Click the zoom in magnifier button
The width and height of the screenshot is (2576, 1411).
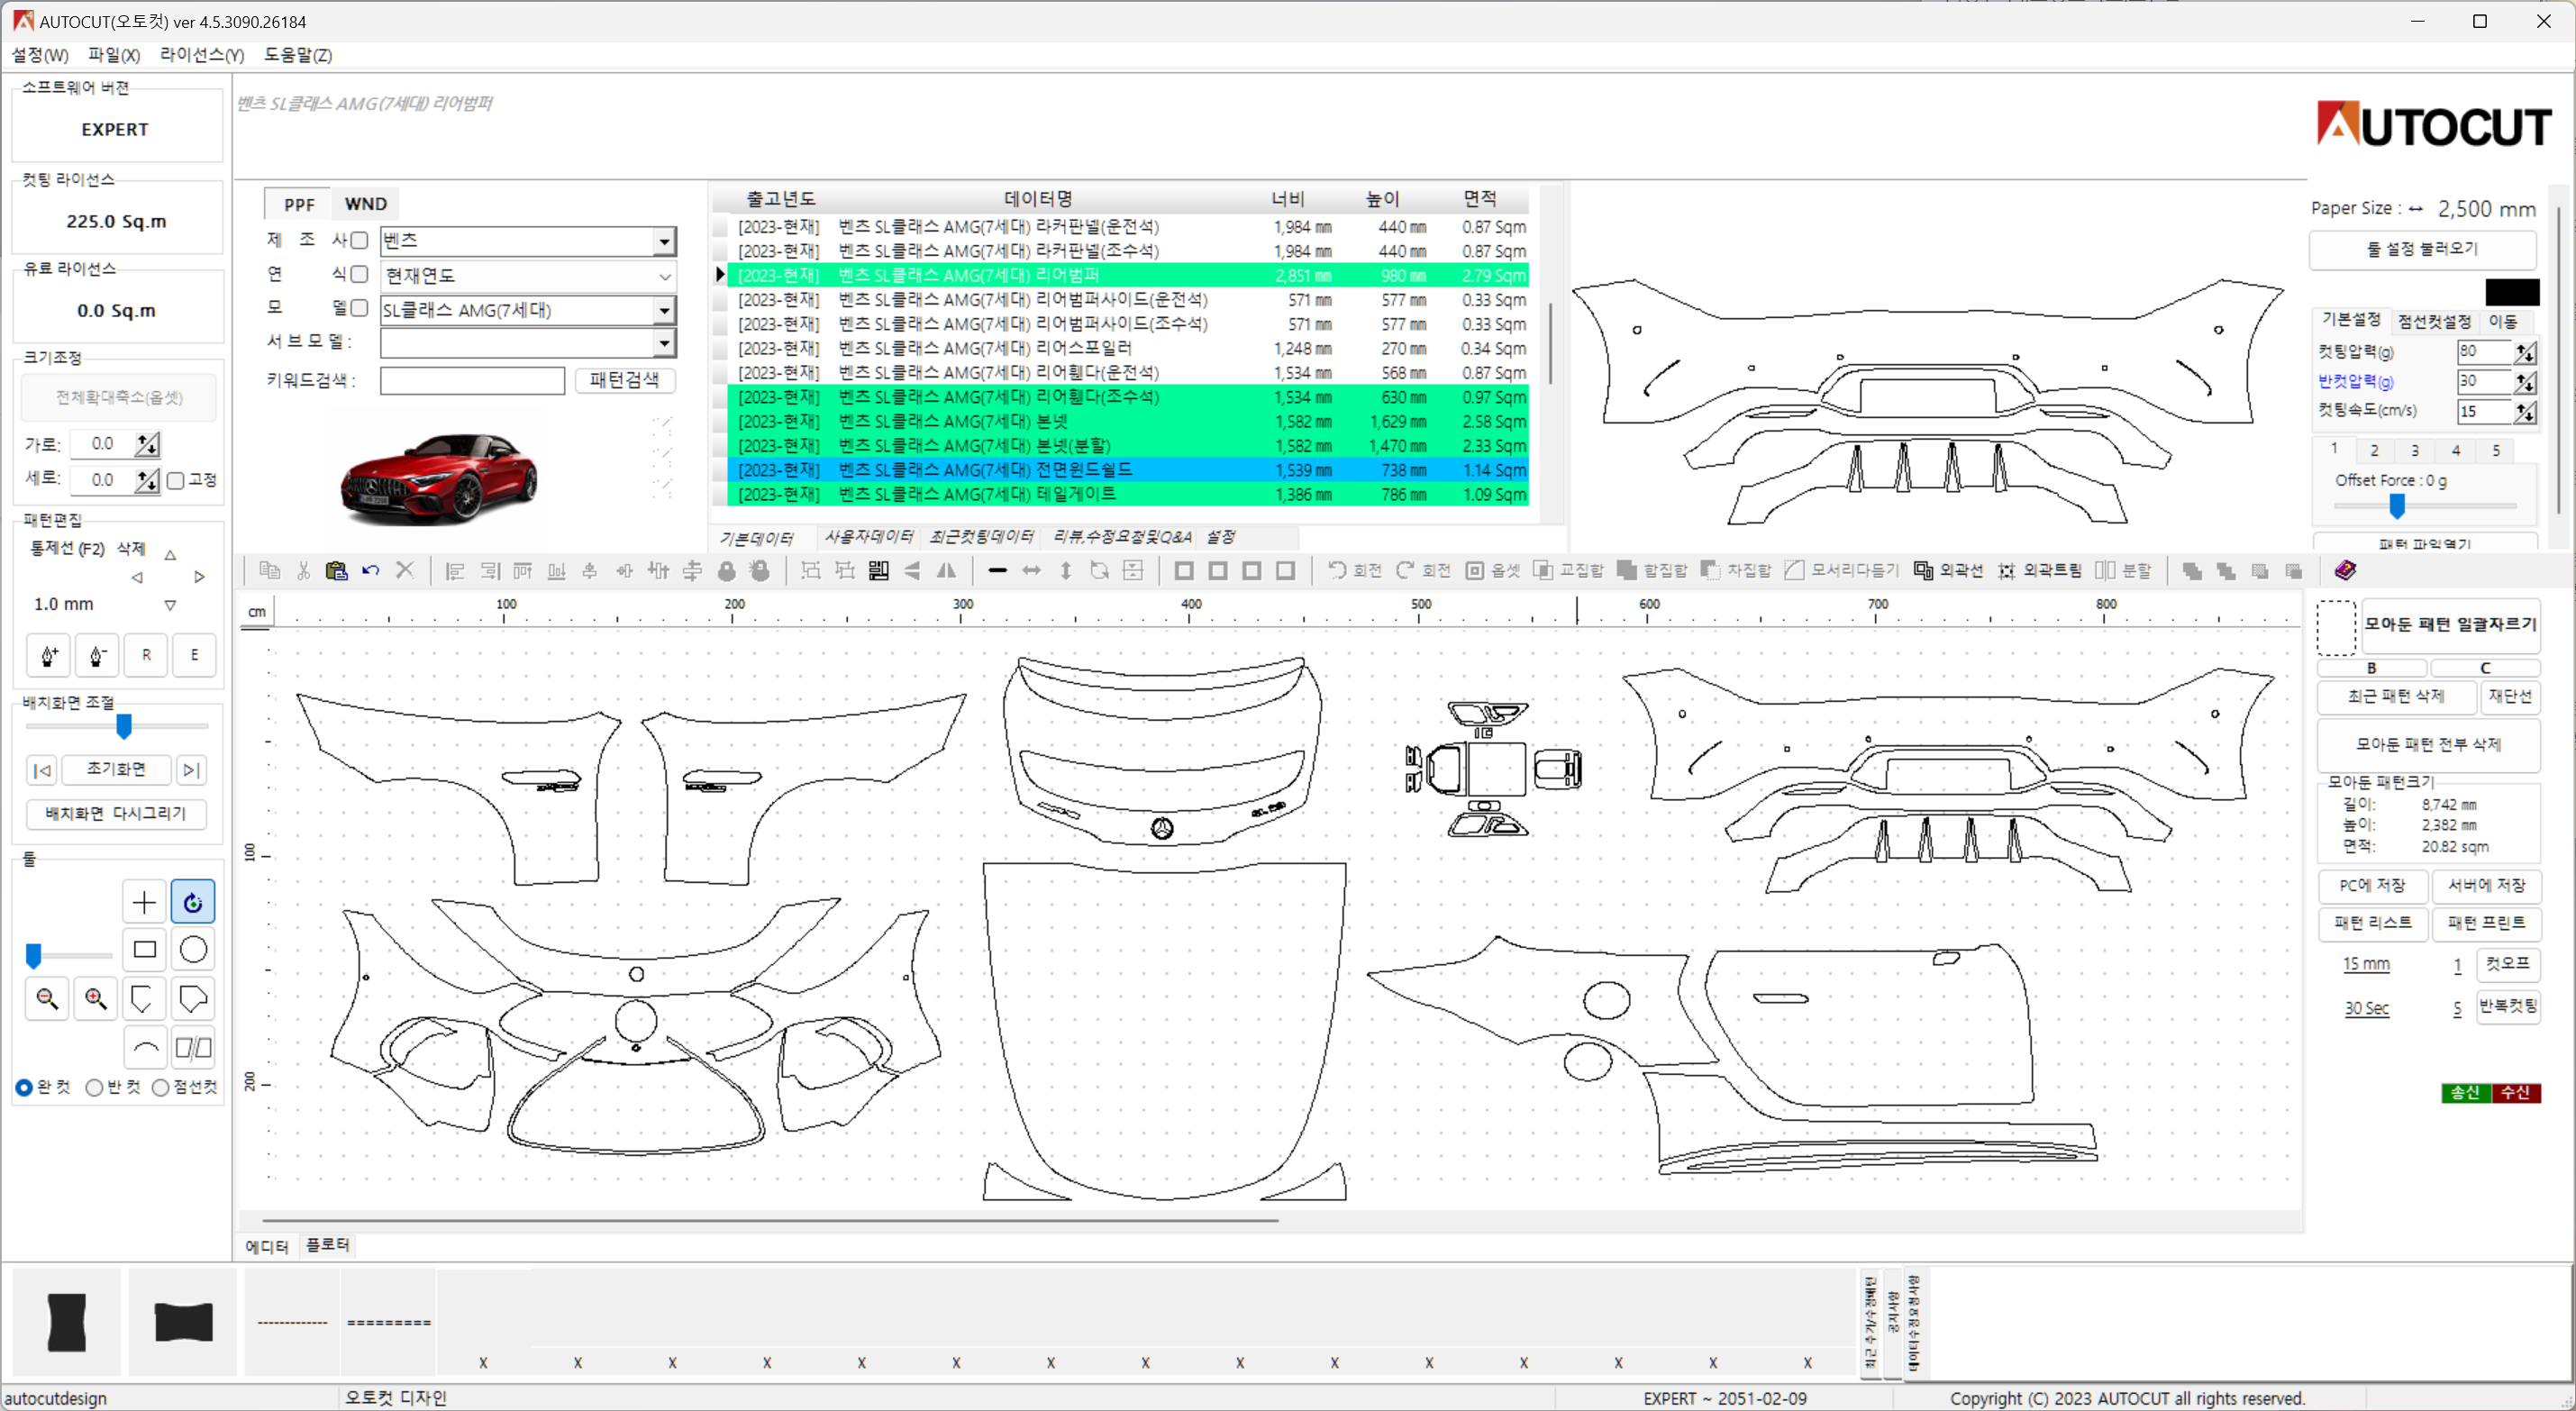96,999
